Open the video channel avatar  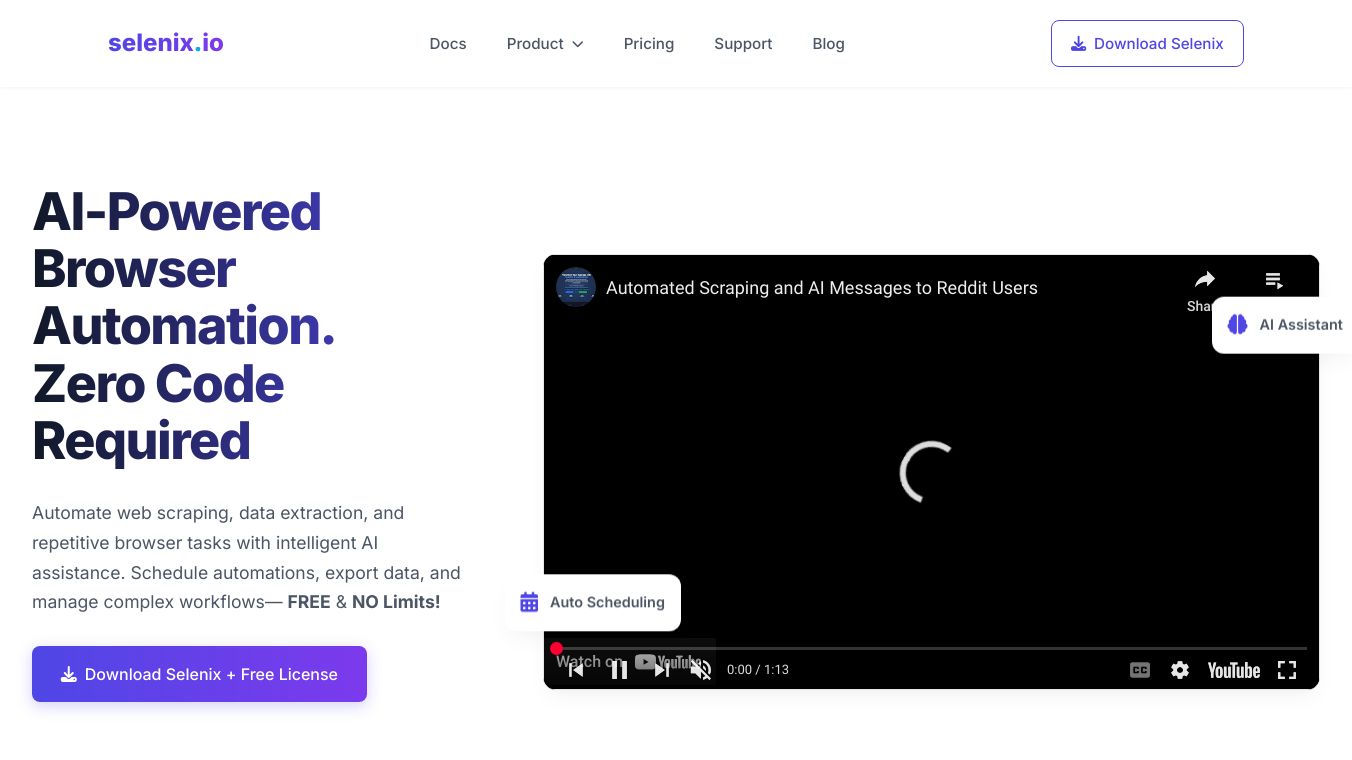(576, 288)
